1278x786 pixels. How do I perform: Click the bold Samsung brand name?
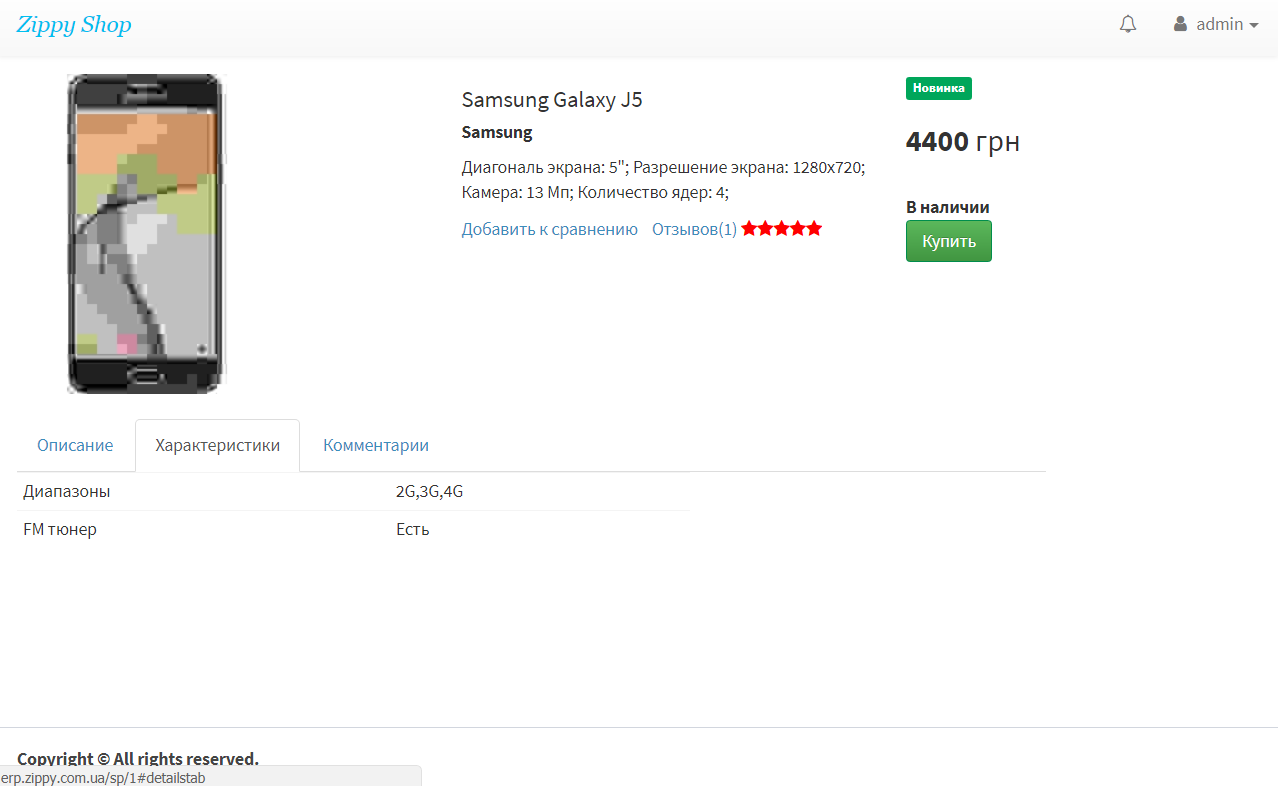click(x=497, y=132)
